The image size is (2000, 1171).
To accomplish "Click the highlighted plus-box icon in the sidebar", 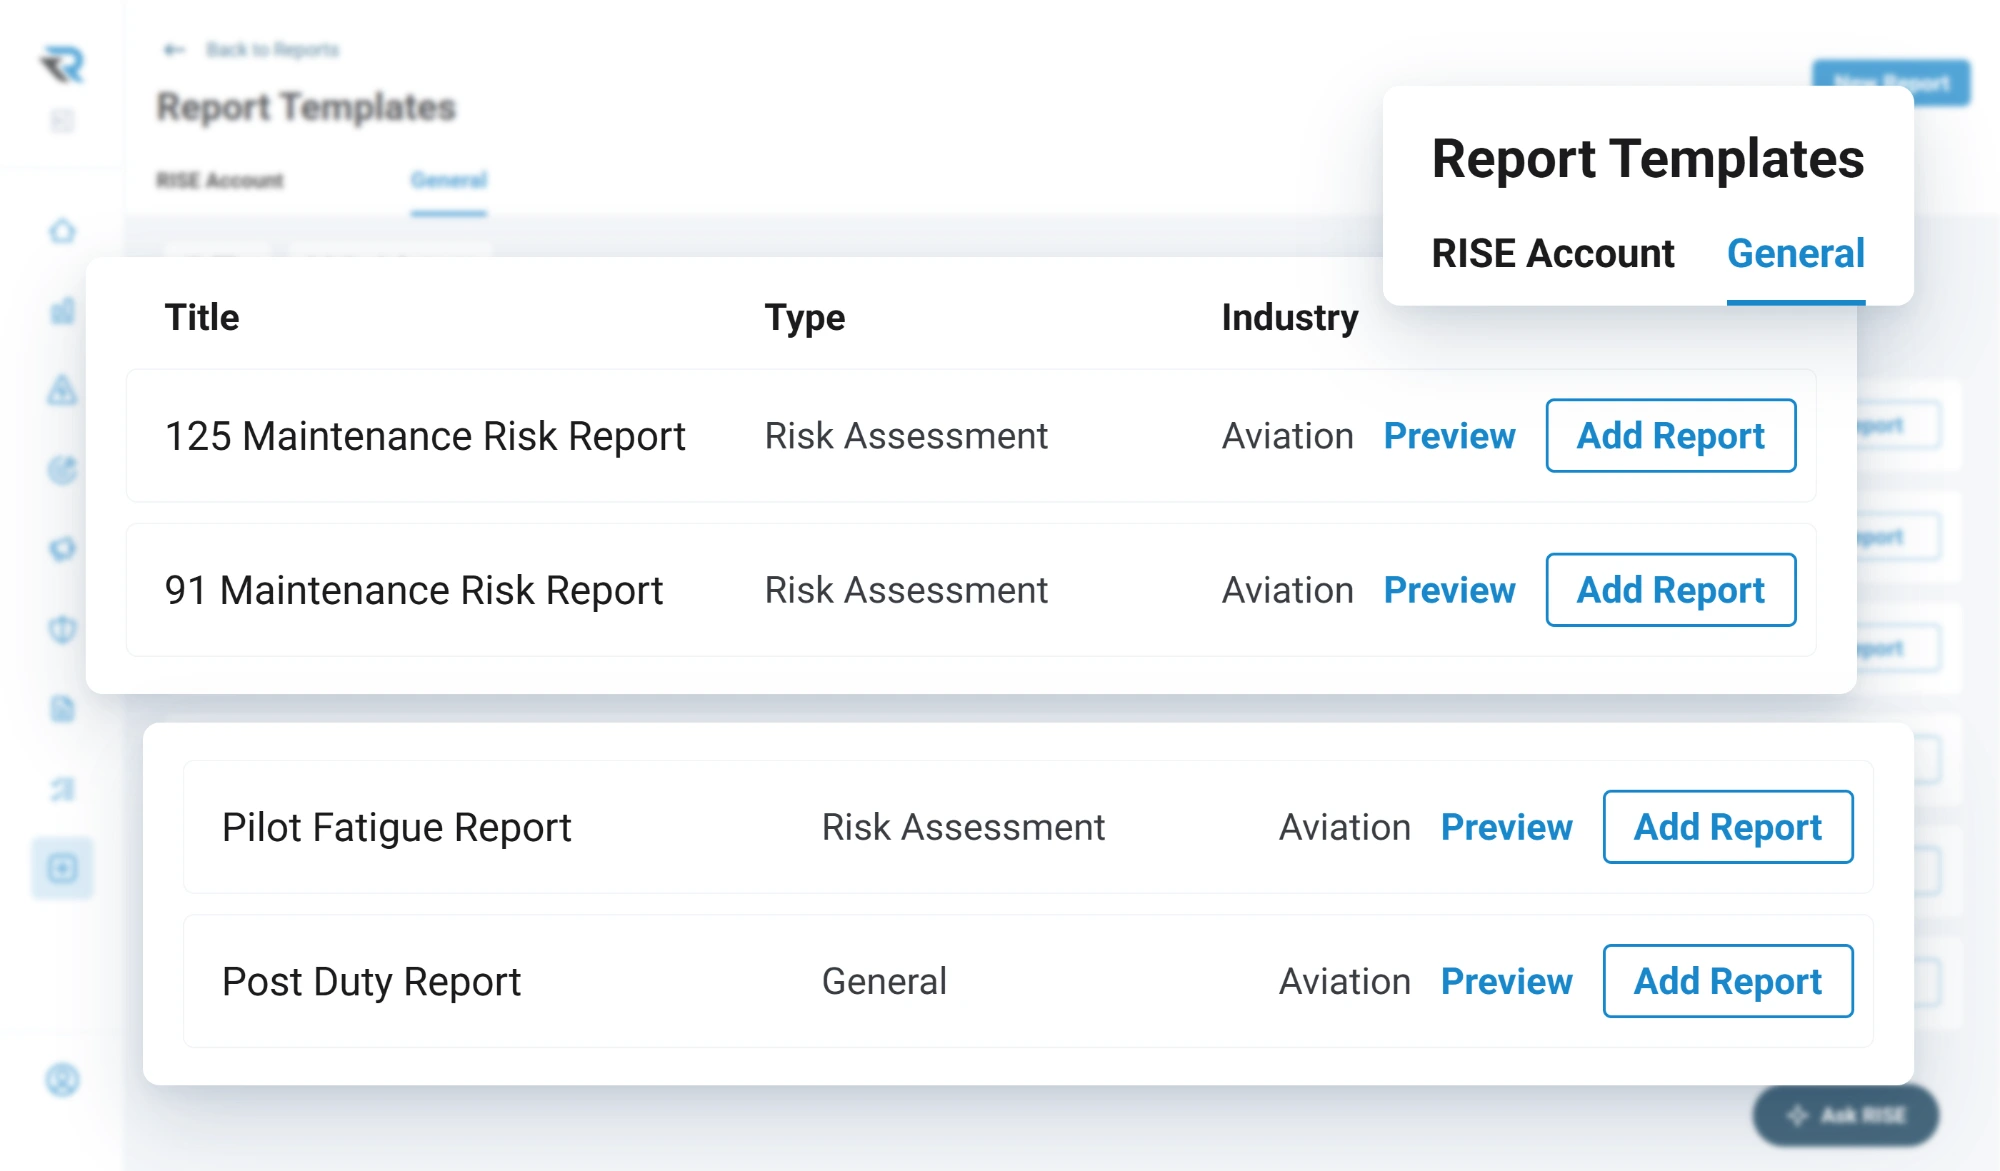I will click(62, 868).
